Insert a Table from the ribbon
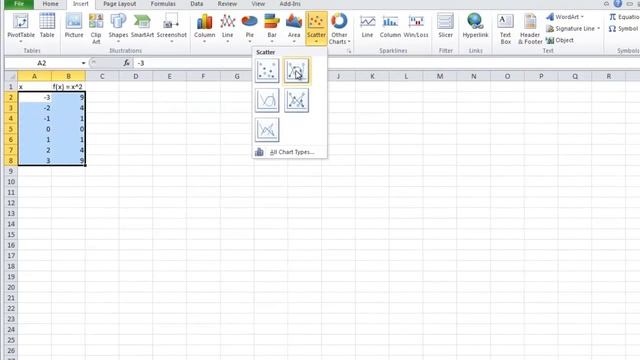 (x=47, y=26)
